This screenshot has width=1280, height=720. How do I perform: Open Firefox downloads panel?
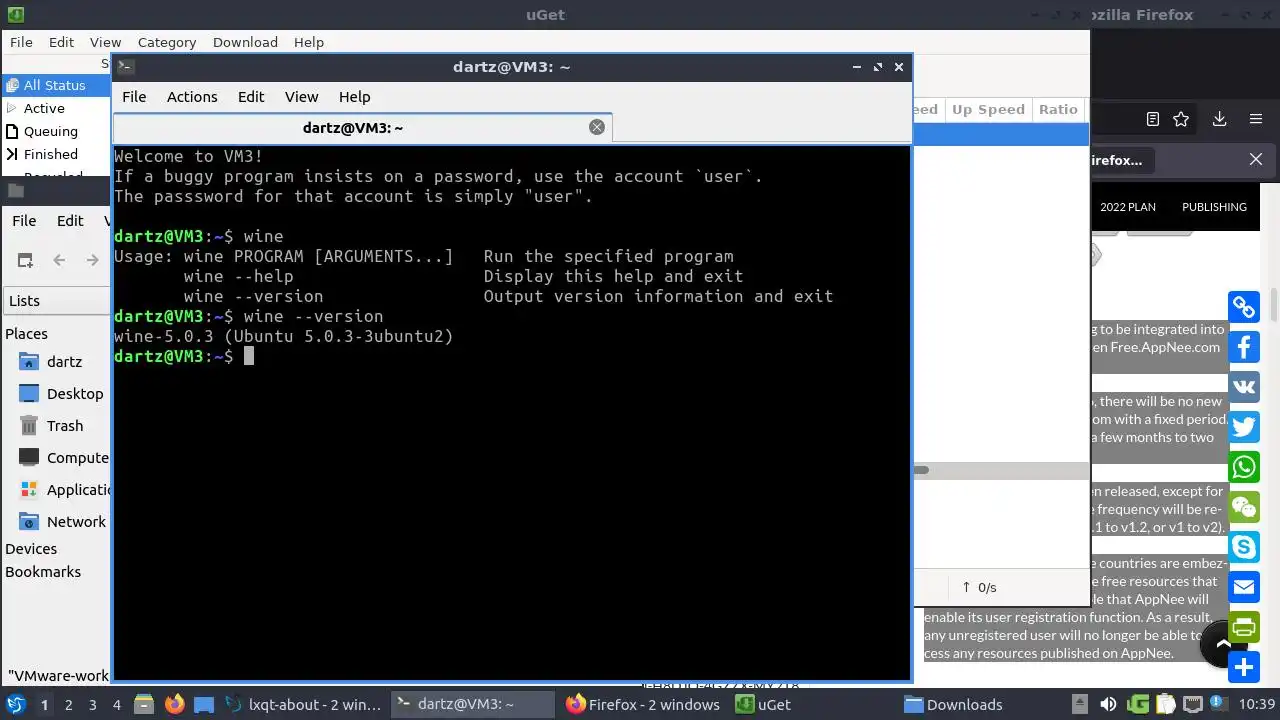pyautogui.click(x=1219, y=119)
